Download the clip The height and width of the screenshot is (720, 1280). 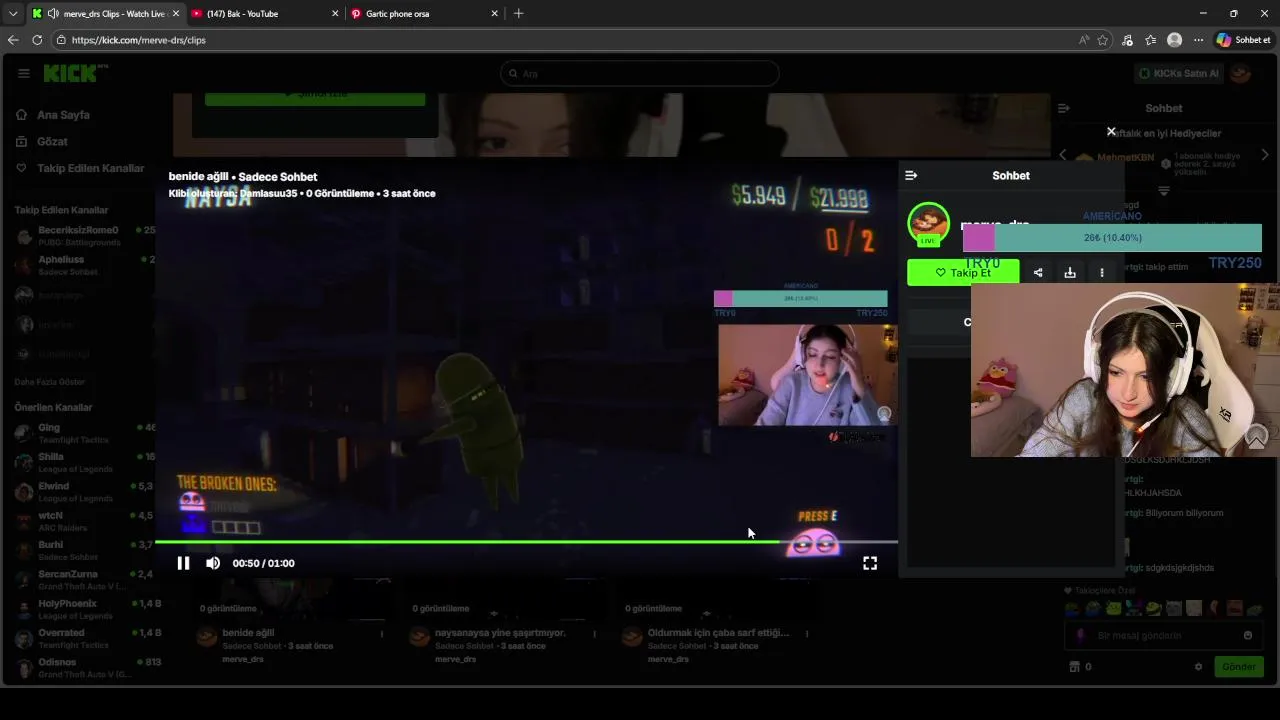tap(1070, 272)
